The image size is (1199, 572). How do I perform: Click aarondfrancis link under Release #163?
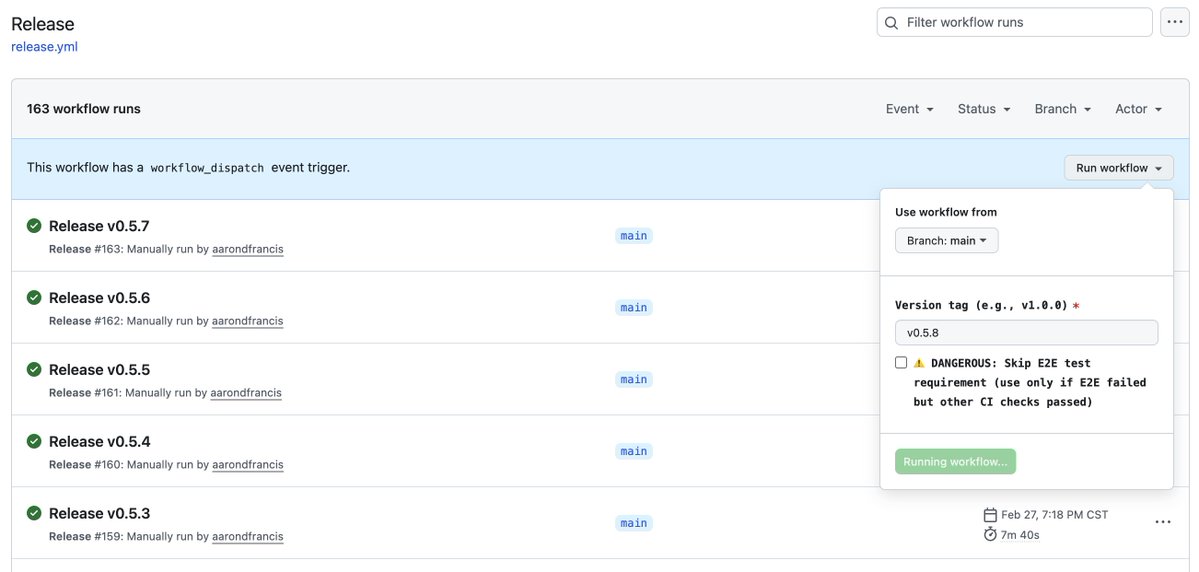point(248,249)
